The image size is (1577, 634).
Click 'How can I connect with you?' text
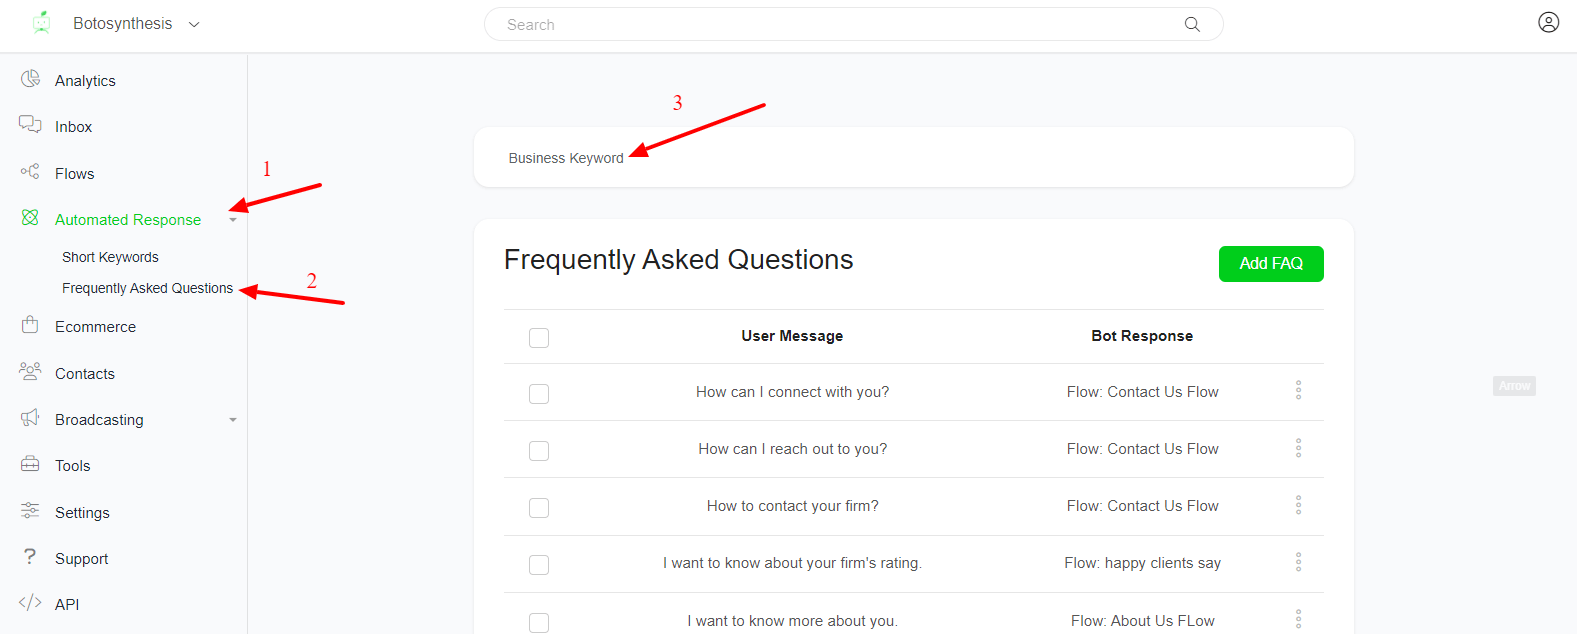click(792, 392)
